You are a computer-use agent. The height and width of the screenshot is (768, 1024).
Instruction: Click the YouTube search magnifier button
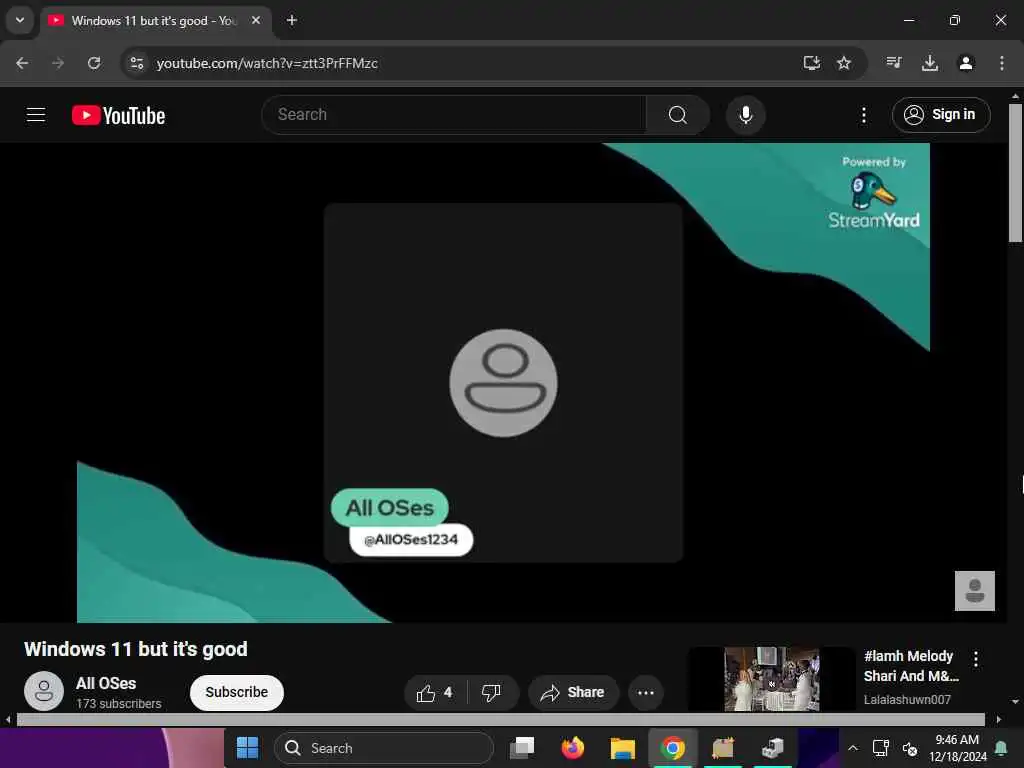coord(678,115)
